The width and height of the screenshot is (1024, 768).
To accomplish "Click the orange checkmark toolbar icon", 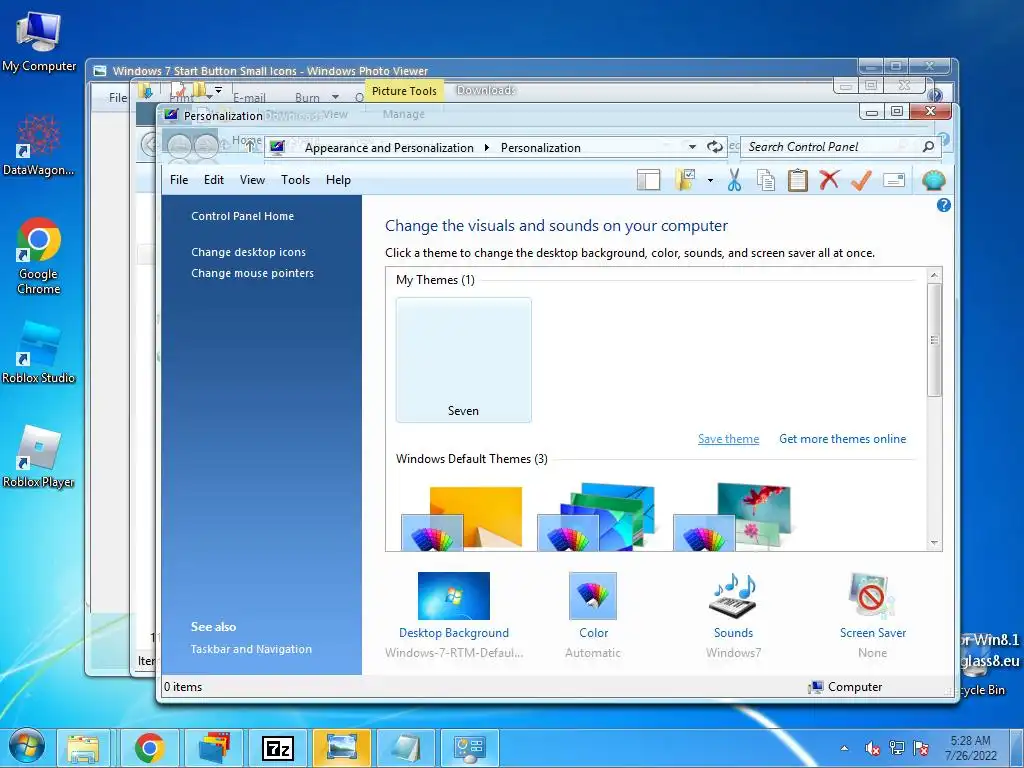I will [861, 180].
